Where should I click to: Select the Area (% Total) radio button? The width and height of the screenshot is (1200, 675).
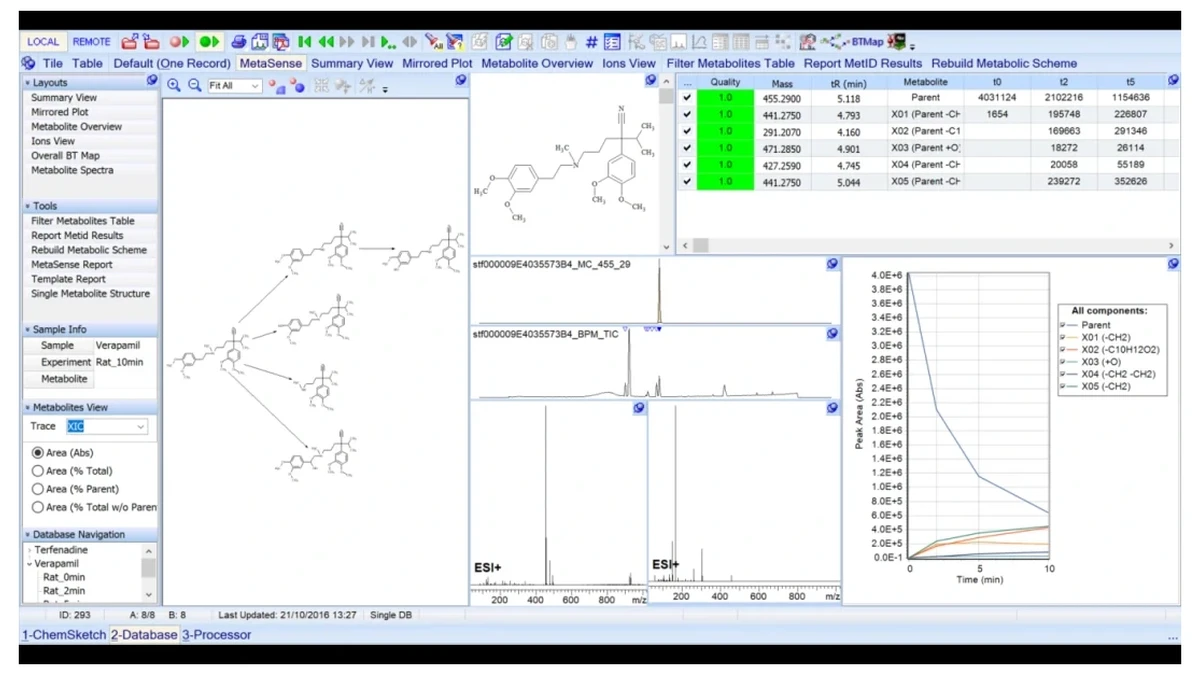point(38,471)
